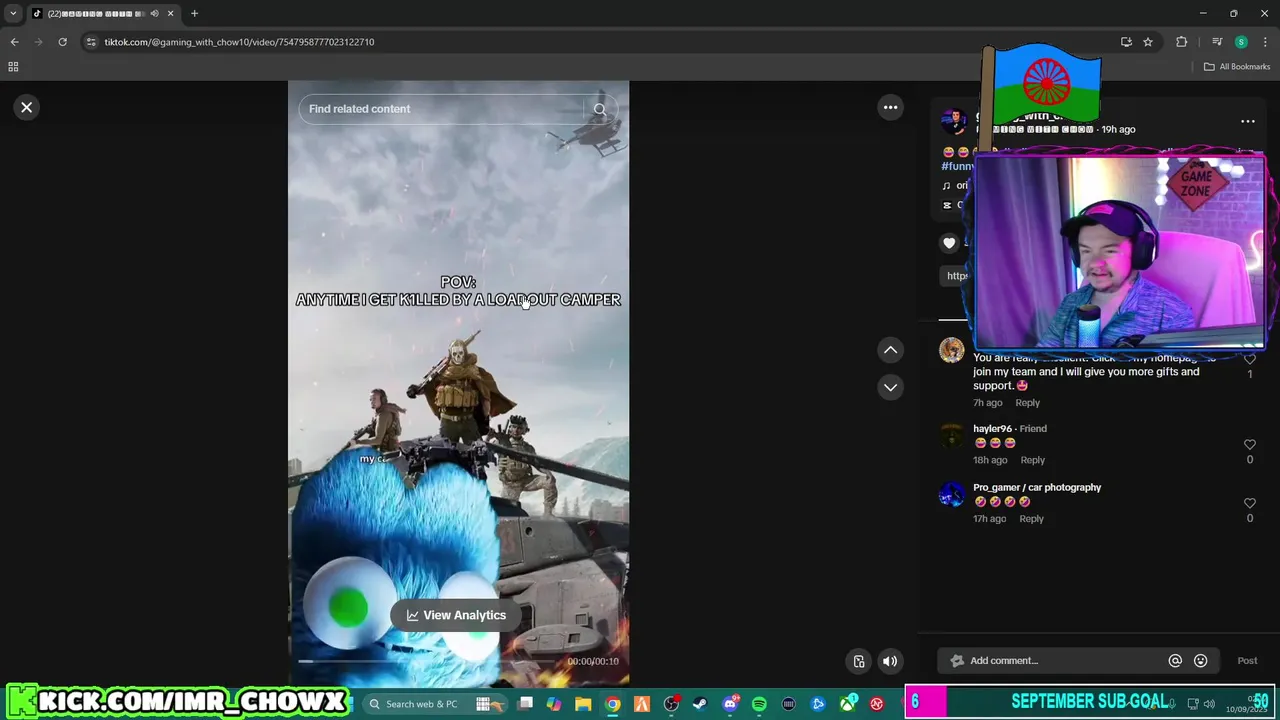Viewport: 1280px width, 720px height.
Task: Insert a mention with the @ icon
Action: click(x=1175, y=660)
